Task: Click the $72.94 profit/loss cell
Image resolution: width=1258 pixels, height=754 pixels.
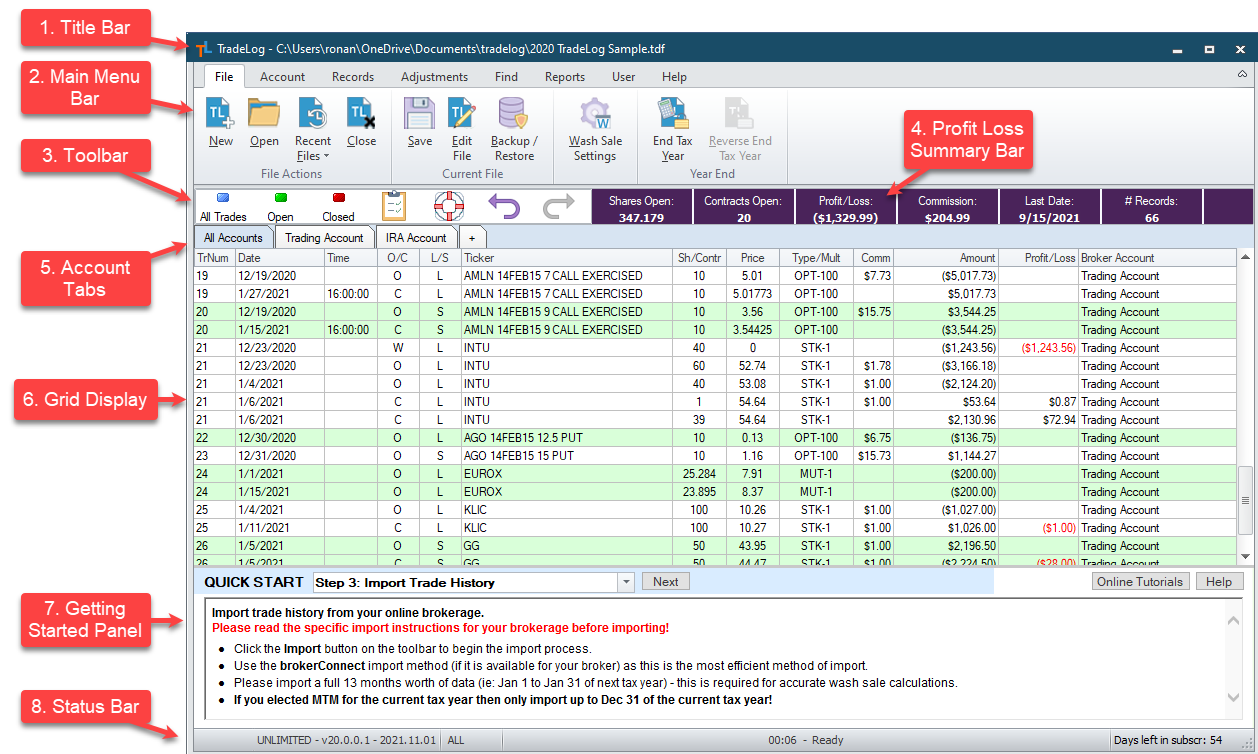Action: pos(1039,420)
